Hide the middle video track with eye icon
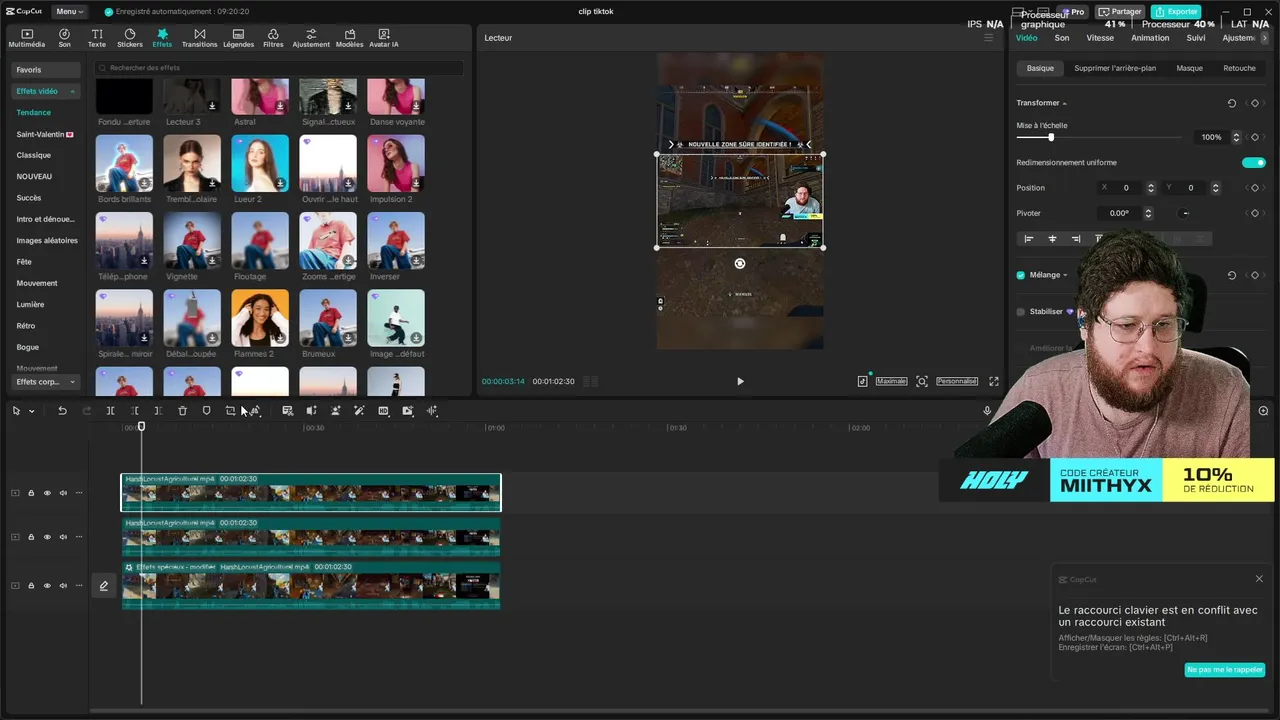1280x720 pixels. (x=47, y=537)
